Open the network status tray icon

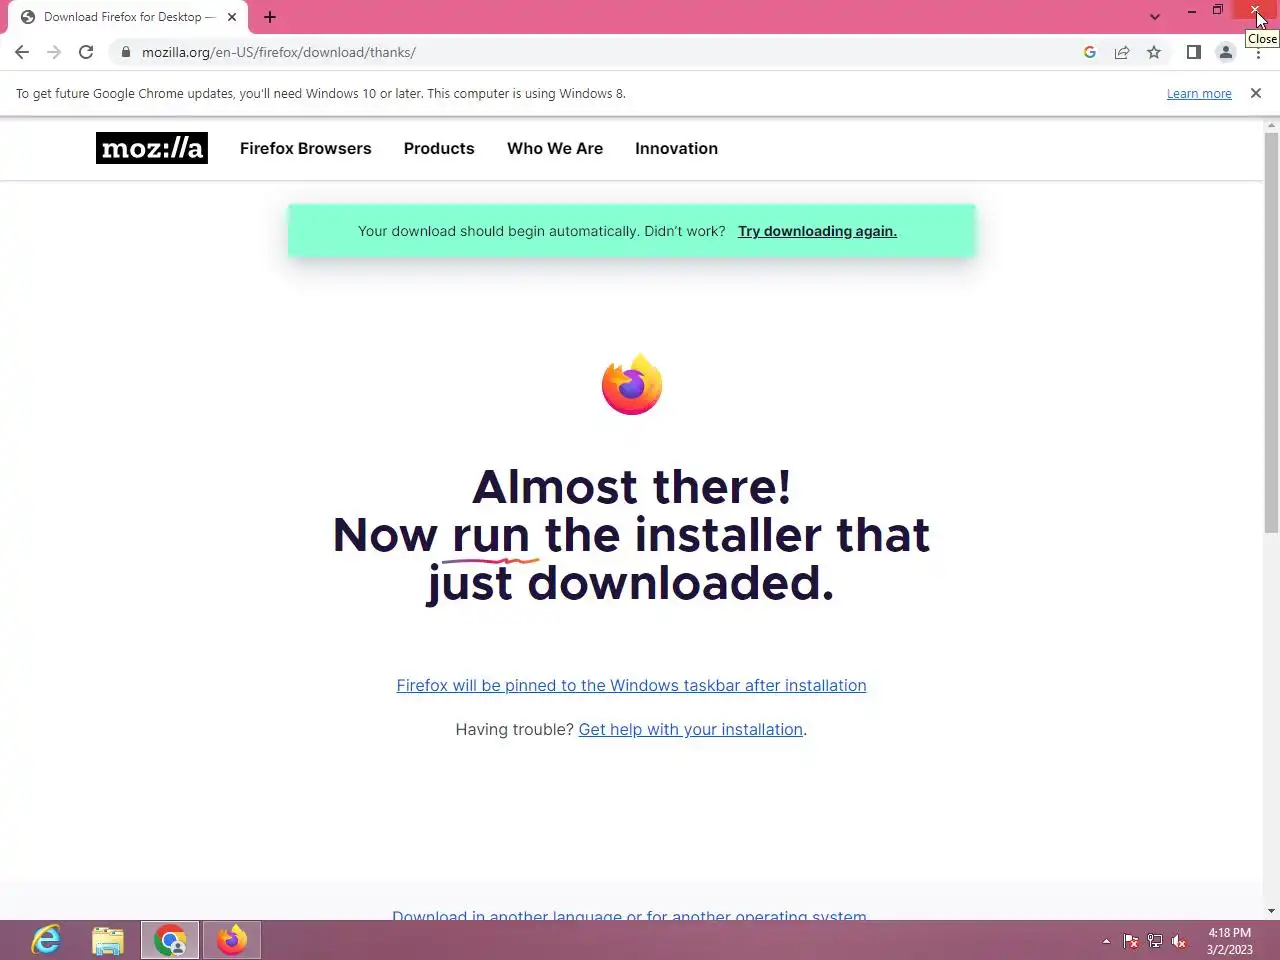click(1155, 941)
